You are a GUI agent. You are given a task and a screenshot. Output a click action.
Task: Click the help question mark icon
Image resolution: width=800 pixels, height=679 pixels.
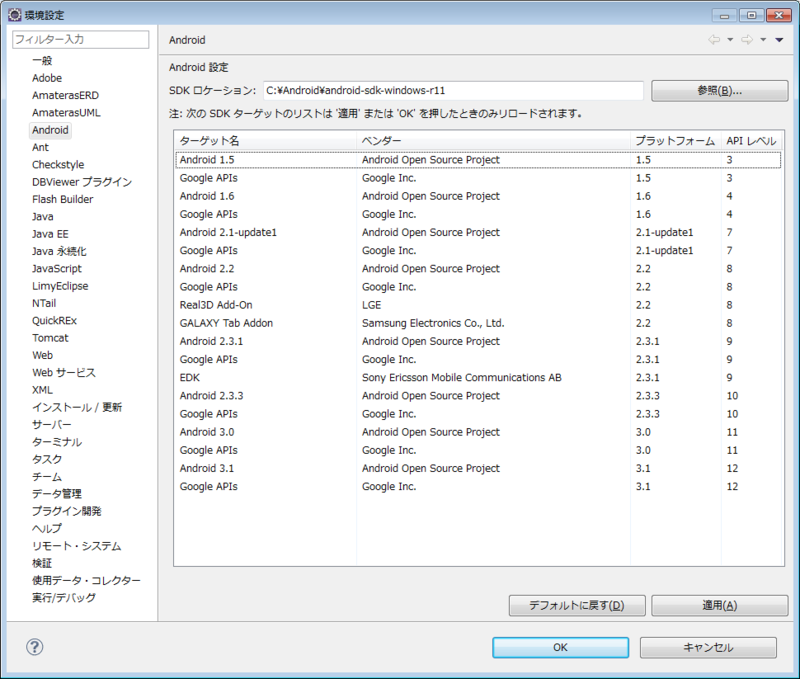tap(35, 647)
